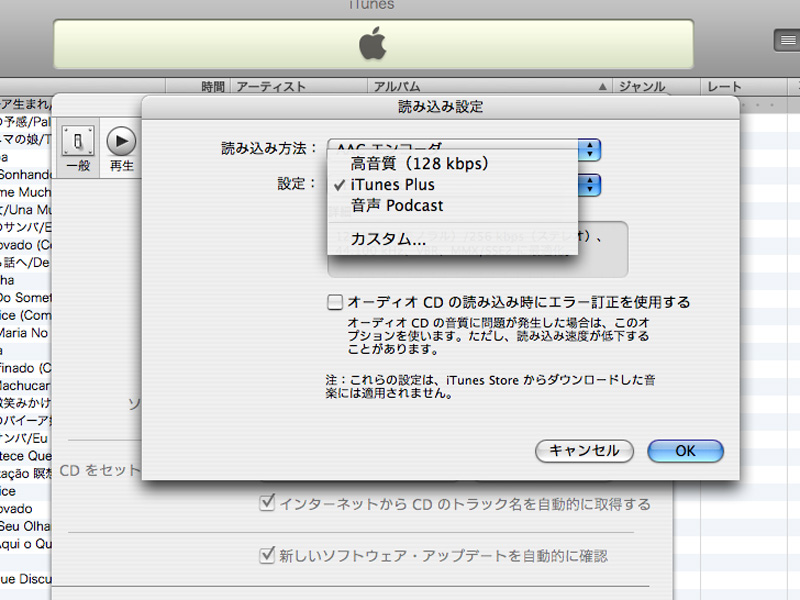Select 高音質 (128 kbps) from the menu
Screen dimensions: 800x600
[419, 163]
